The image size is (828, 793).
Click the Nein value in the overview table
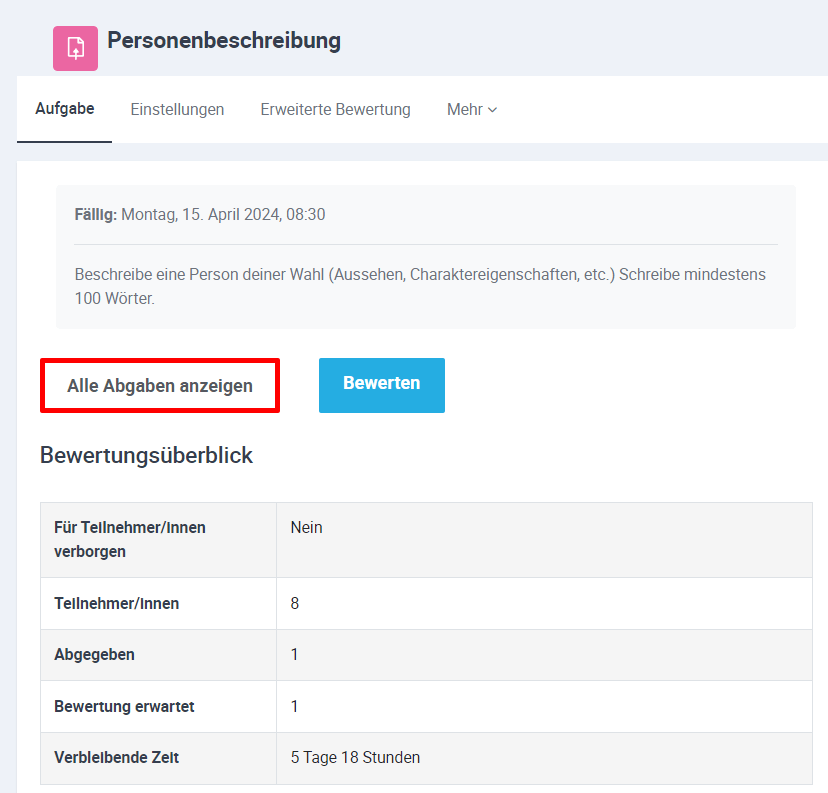(306, 527)
